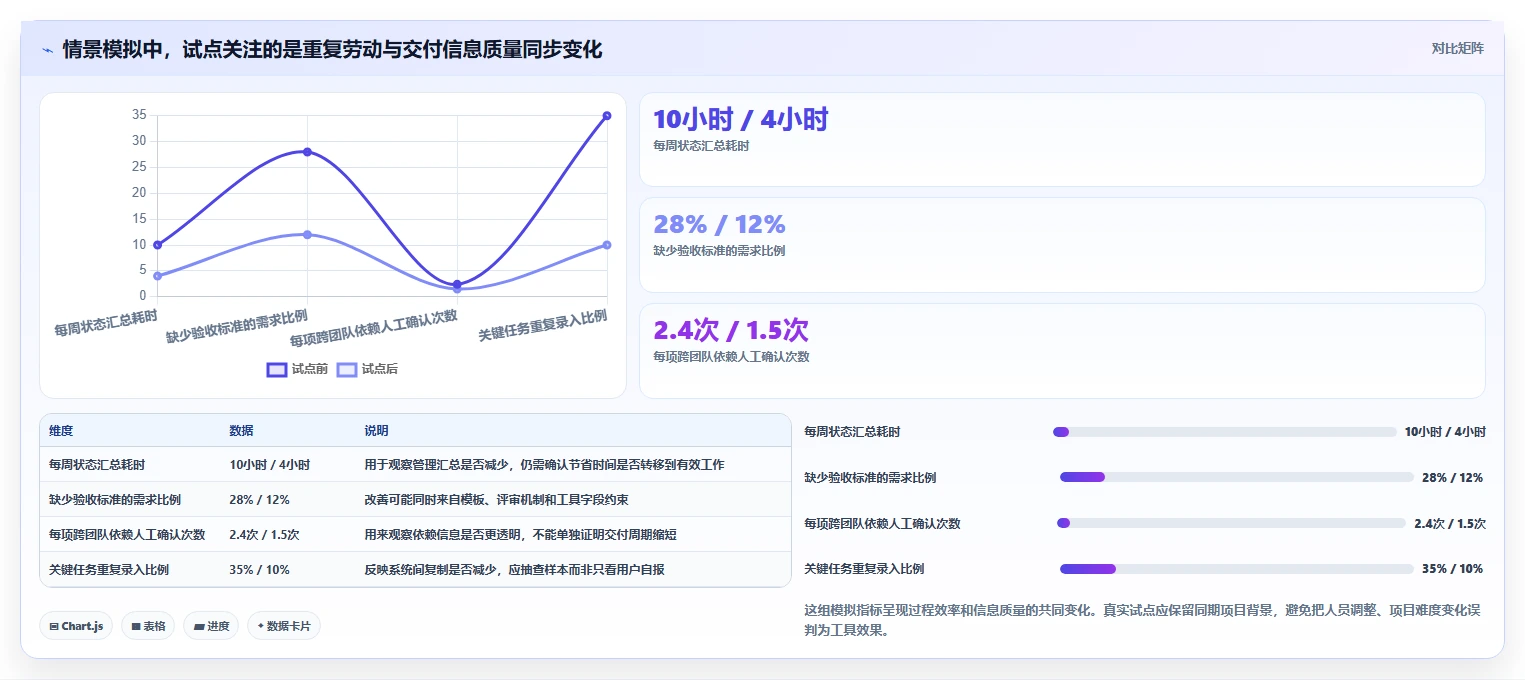Click the 试点前 data point at value 35
This screenshot has width=1525, height=680.
606,116
